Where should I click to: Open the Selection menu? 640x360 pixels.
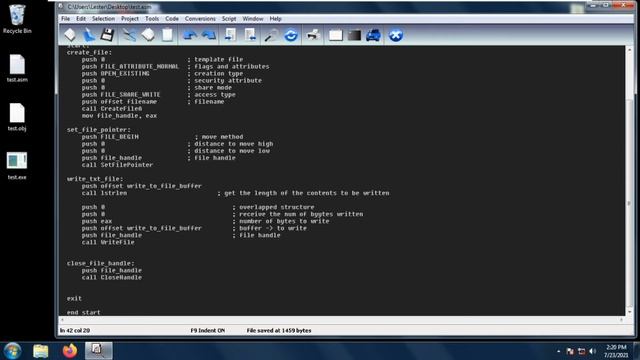coord(103,19)
